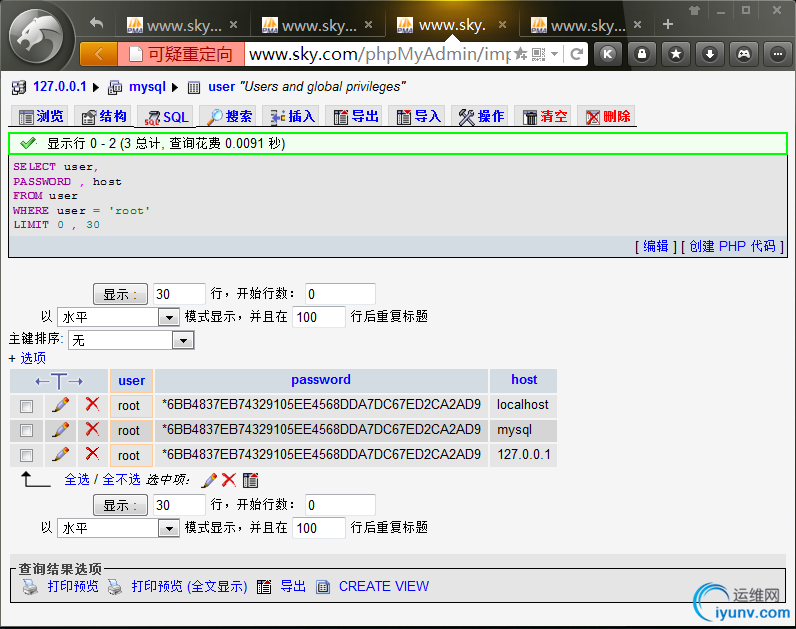Click the browser address bar URL
Image resolution: width=796 pixels, height=629 pixels.
(379, 54)
